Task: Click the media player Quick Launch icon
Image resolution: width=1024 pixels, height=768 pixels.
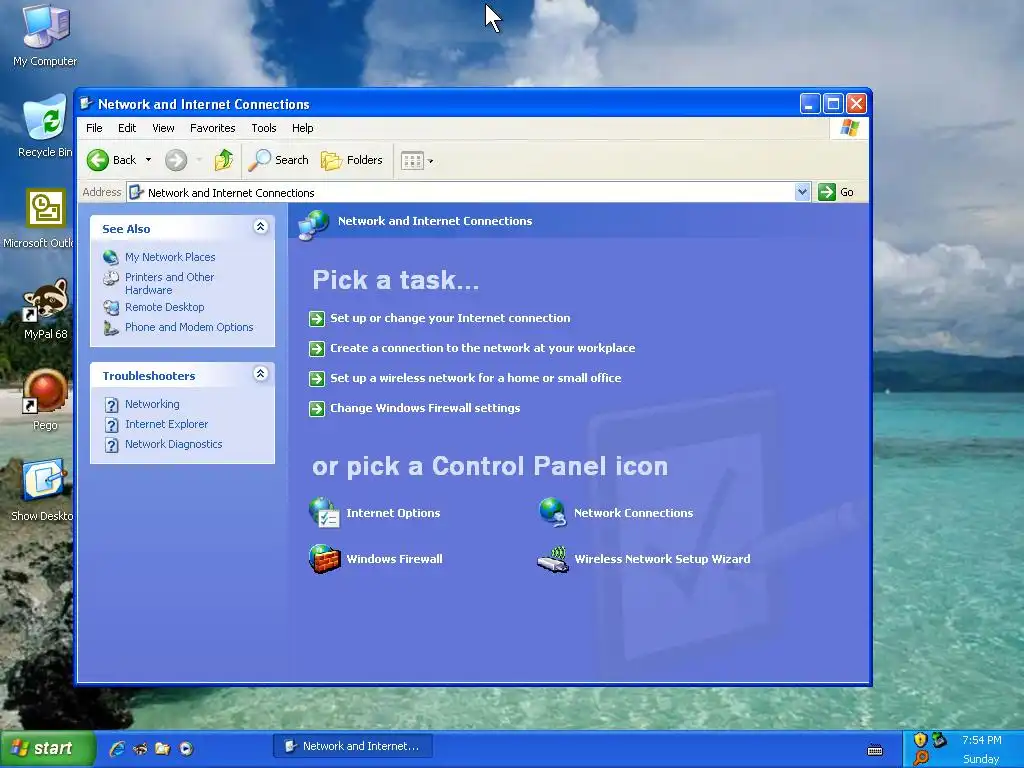Action: tap(186, 748)
